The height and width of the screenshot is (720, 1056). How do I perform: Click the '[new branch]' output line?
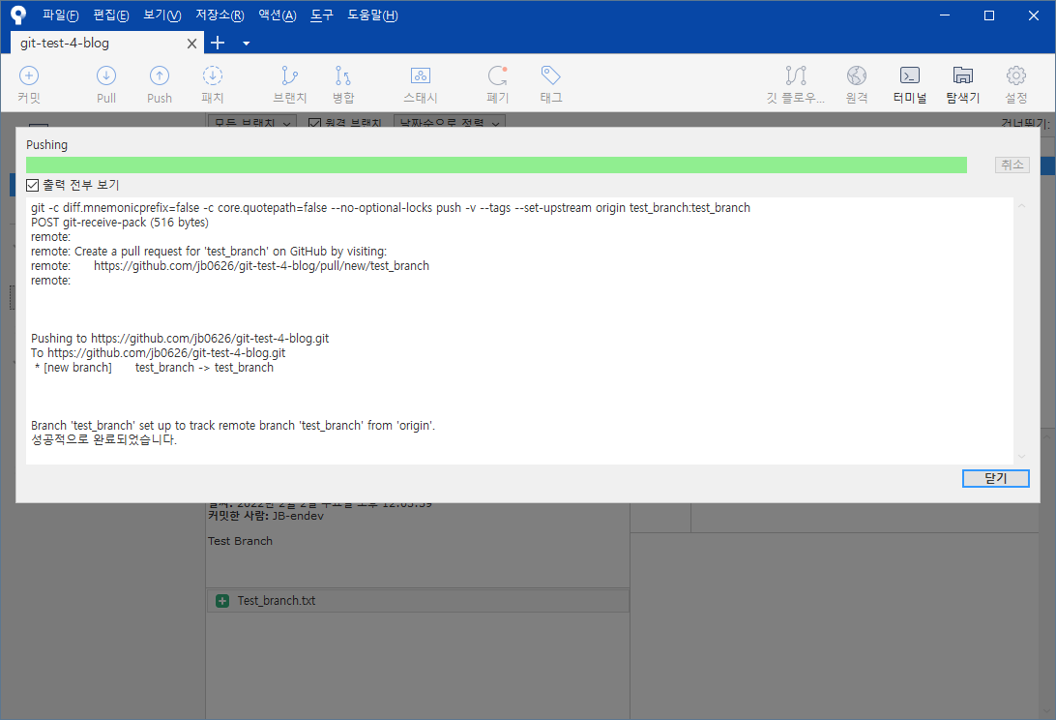coord(154,368)
